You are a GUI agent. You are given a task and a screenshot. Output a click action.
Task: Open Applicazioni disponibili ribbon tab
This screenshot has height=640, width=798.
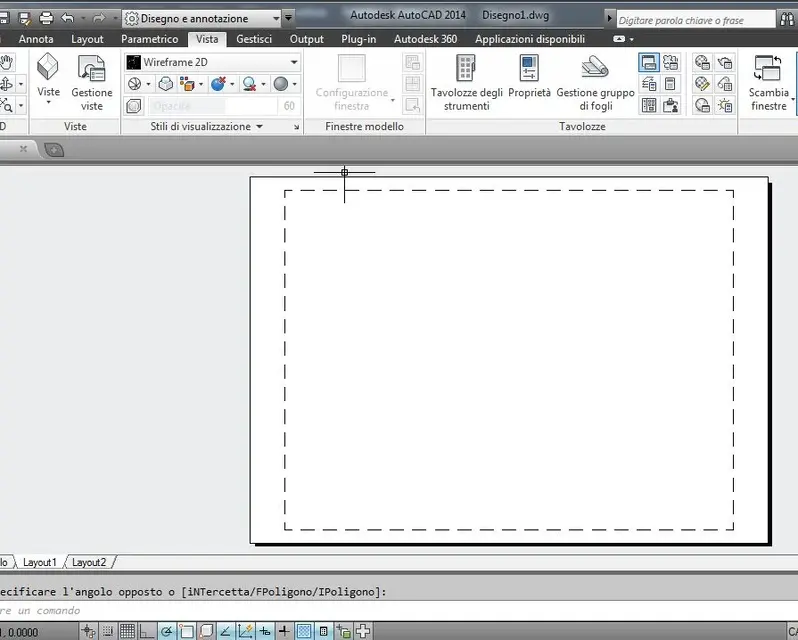tap(530, 39)
